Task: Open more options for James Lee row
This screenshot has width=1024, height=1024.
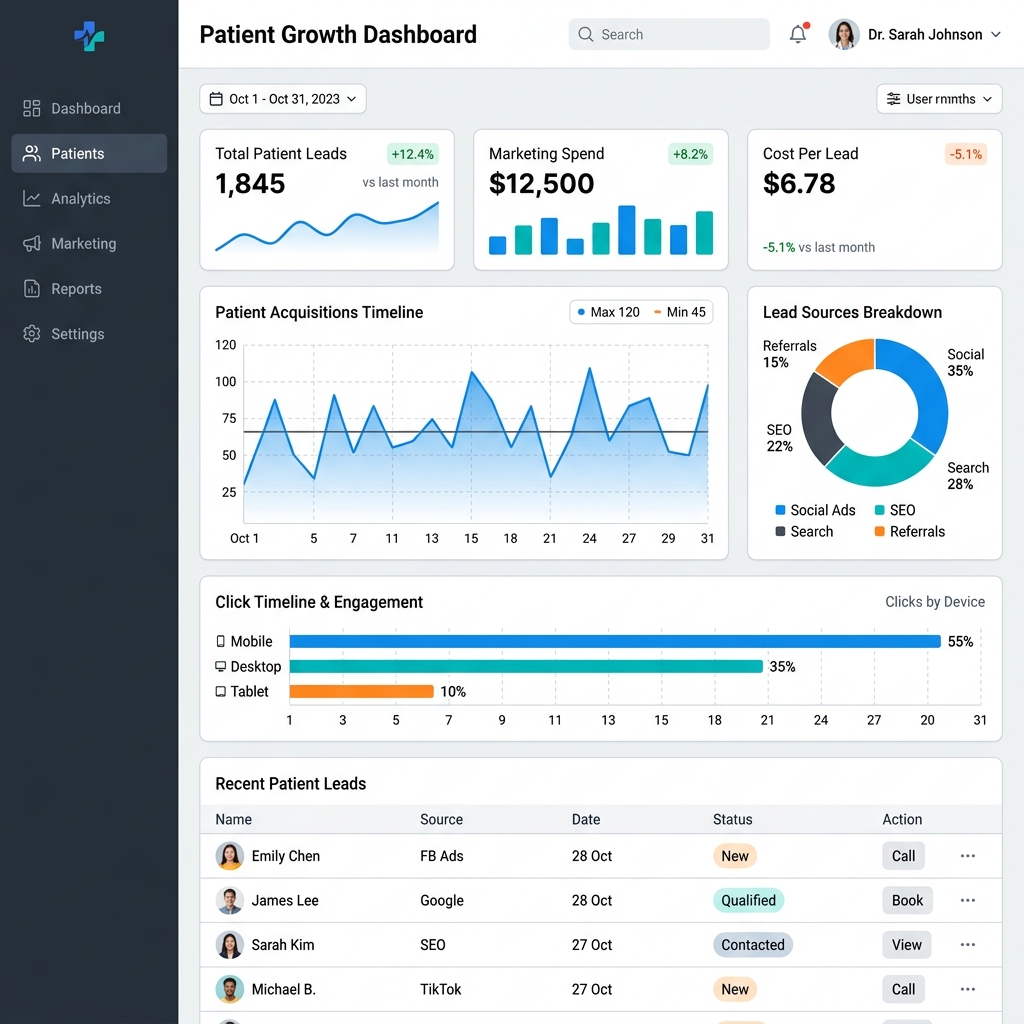Action: tap(968, 900)
